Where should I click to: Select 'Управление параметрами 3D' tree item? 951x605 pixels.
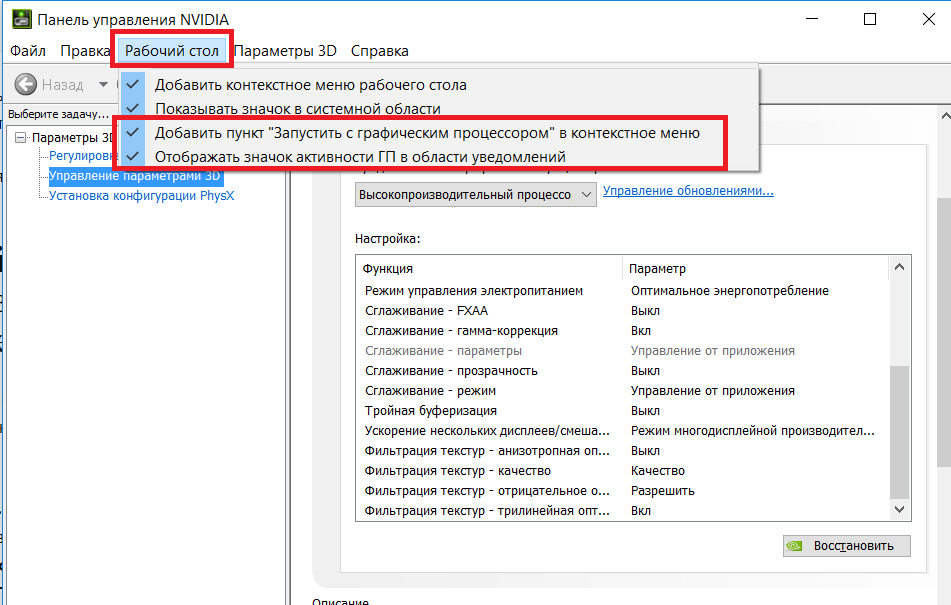[135, 176]
